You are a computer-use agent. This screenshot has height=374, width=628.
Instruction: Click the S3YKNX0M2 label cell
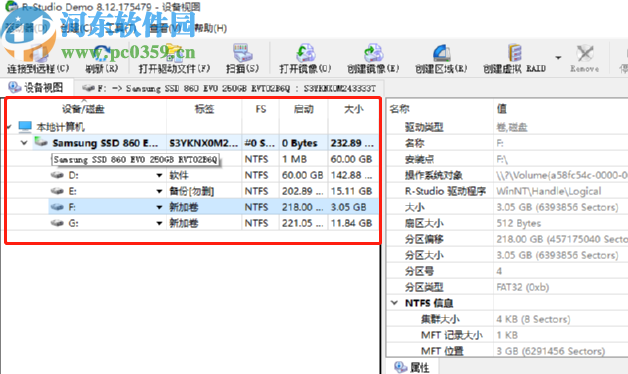203,143
